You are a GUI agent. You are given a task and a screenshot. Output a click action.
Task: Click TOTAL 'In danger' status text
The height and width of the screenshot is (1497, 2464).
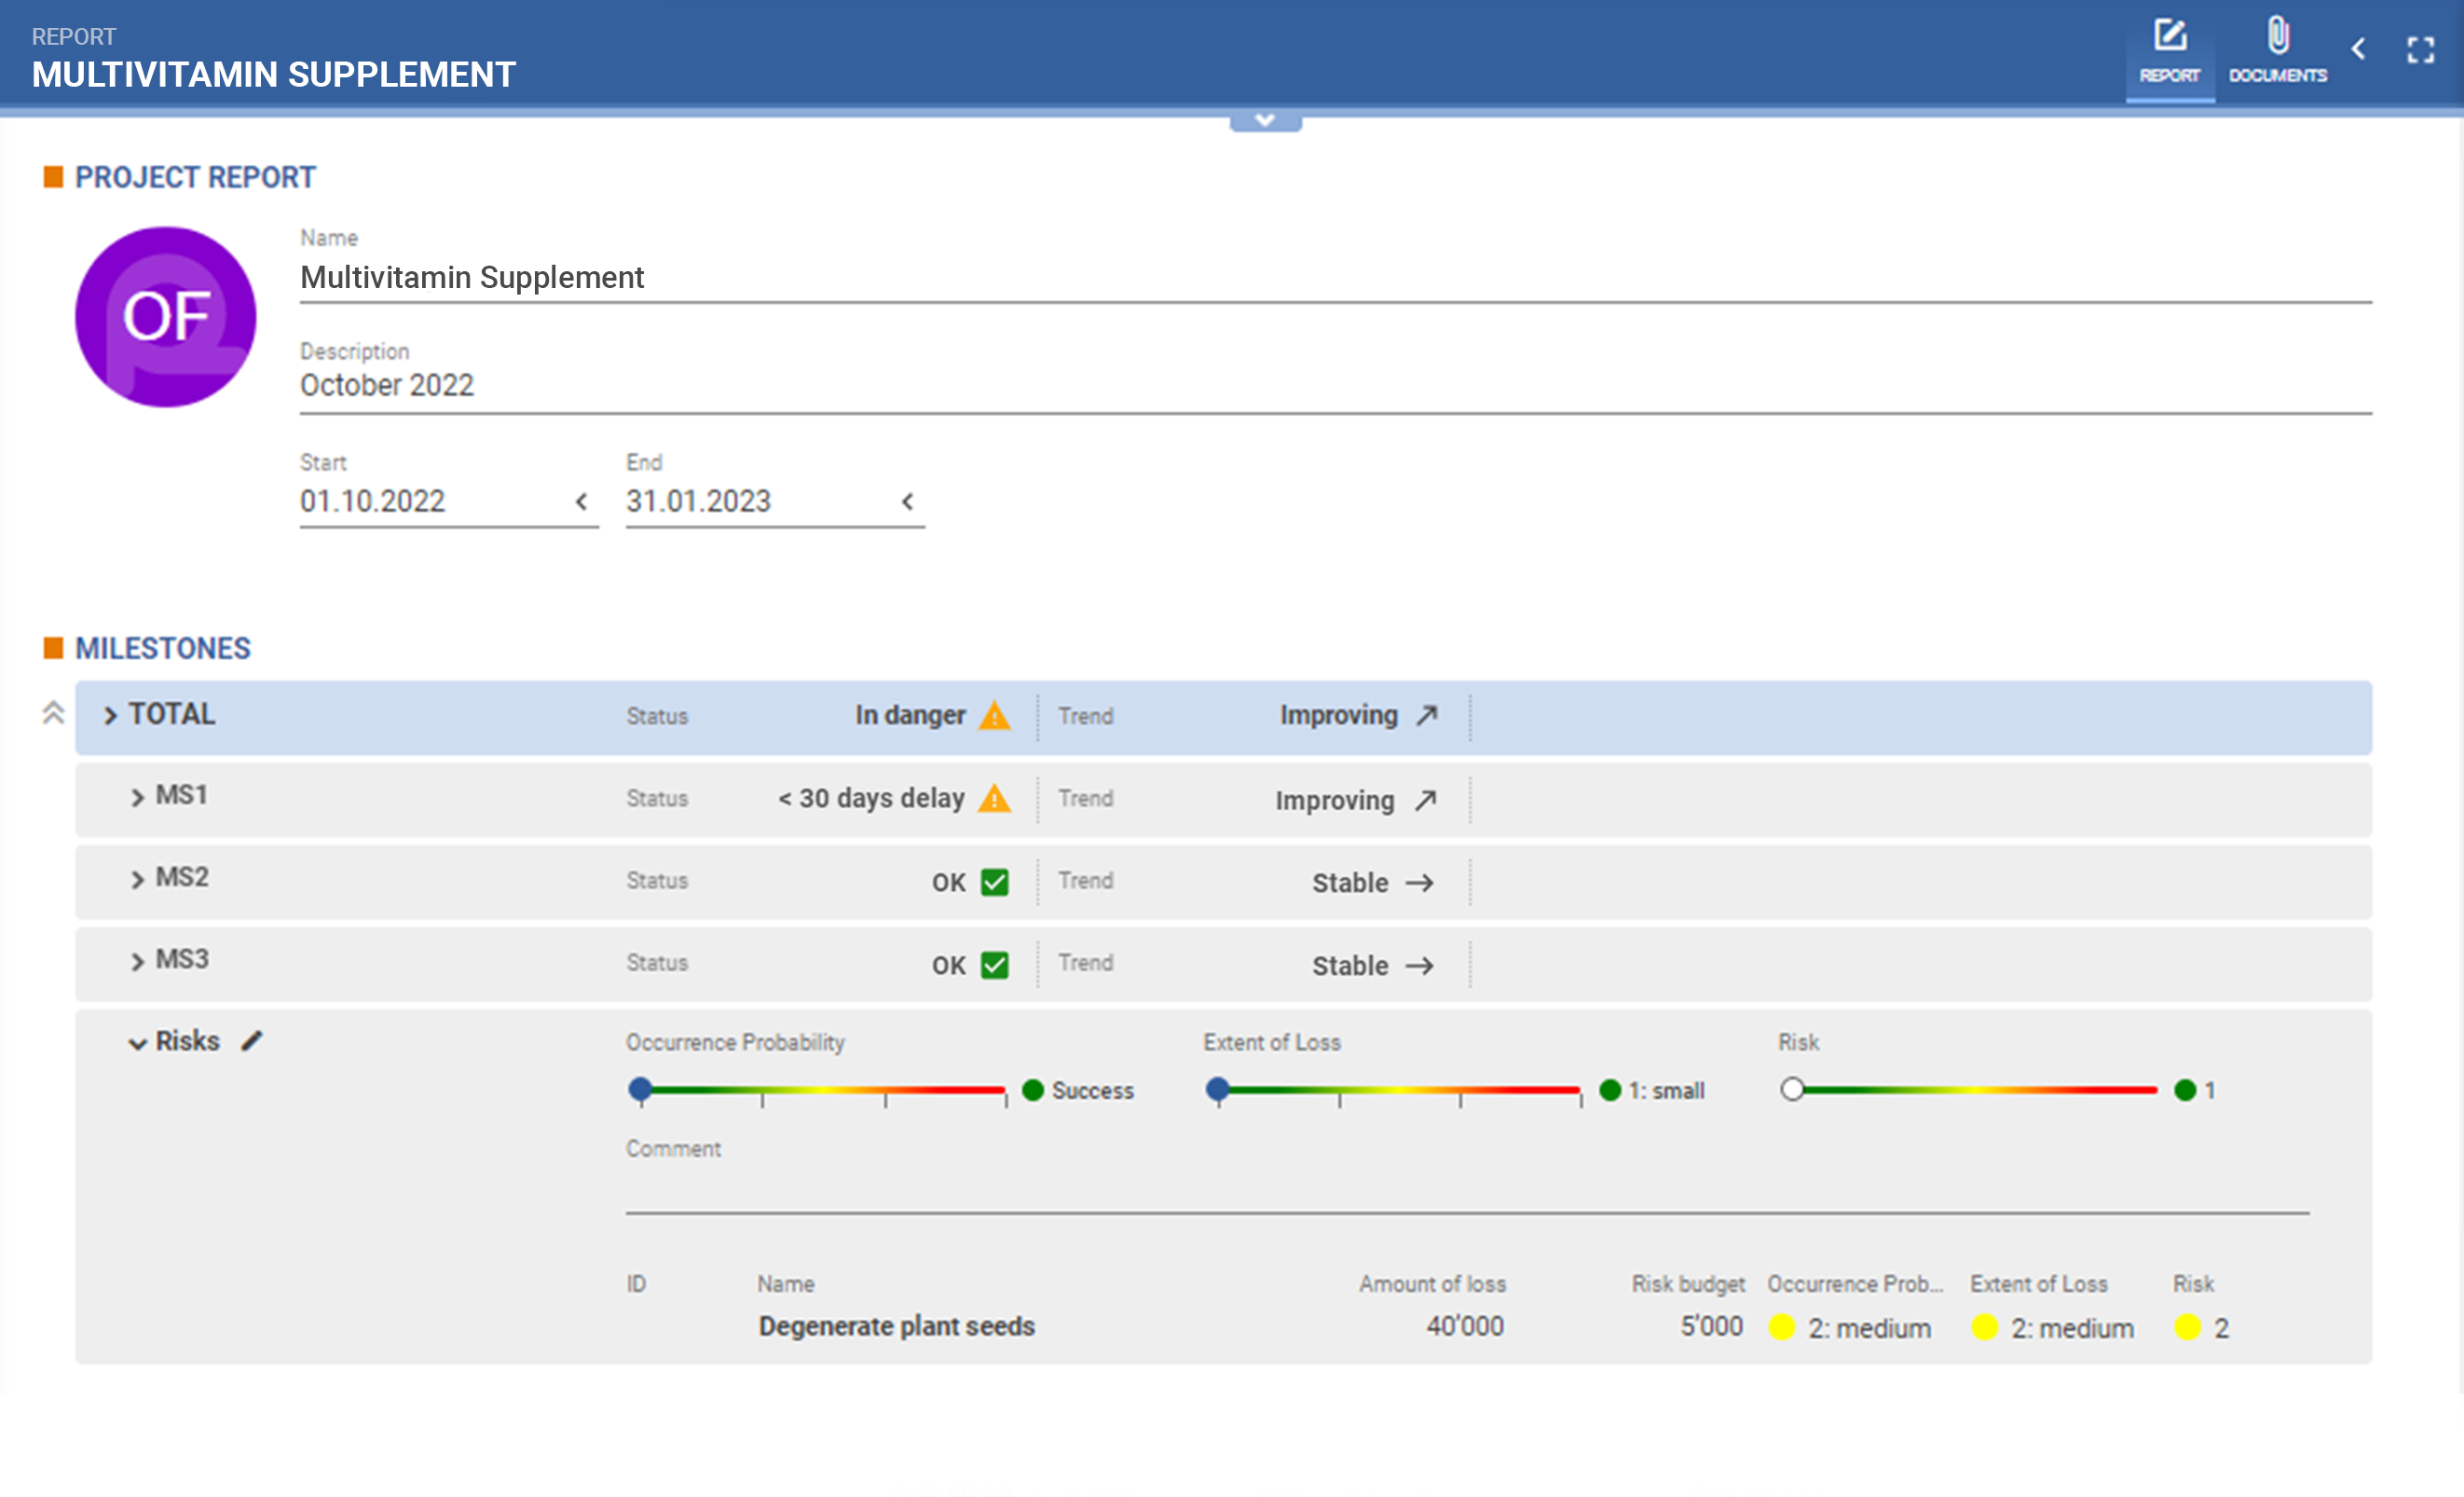click(x=910, y=715)
